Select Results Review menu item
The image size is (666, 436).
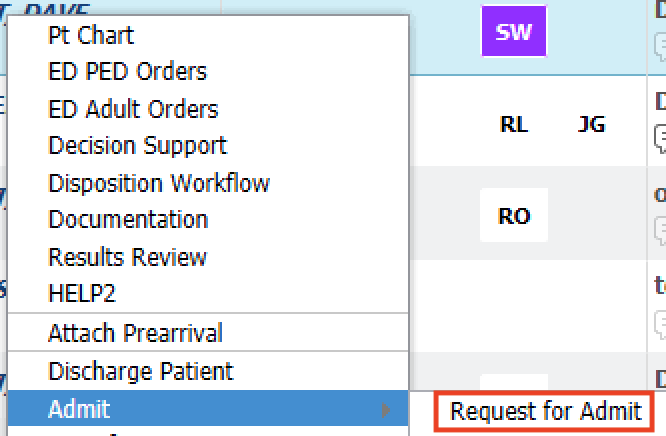click(127, 257)
